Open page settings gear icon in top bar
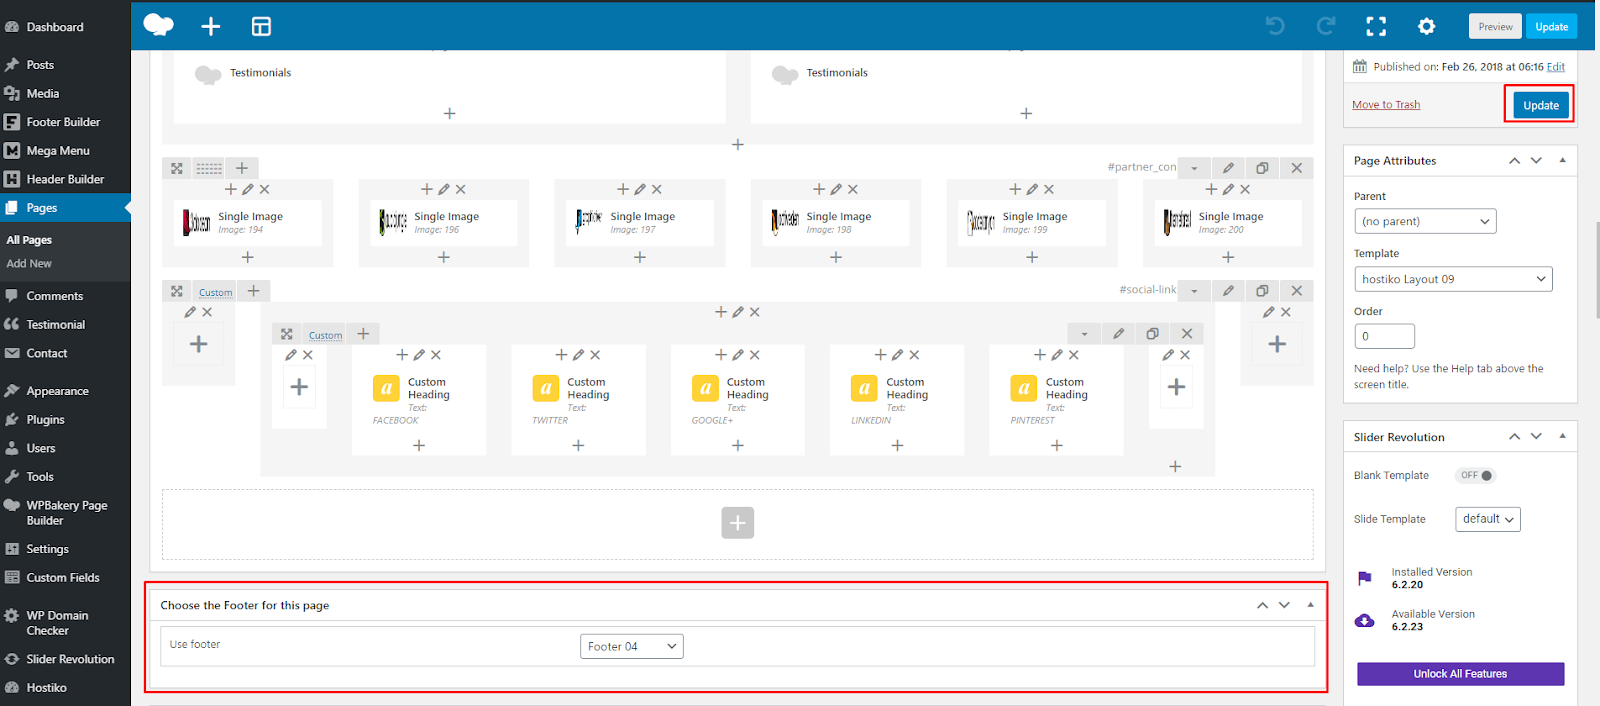The height and width of the screenshot is (706, 1600). pos(1426,27)
